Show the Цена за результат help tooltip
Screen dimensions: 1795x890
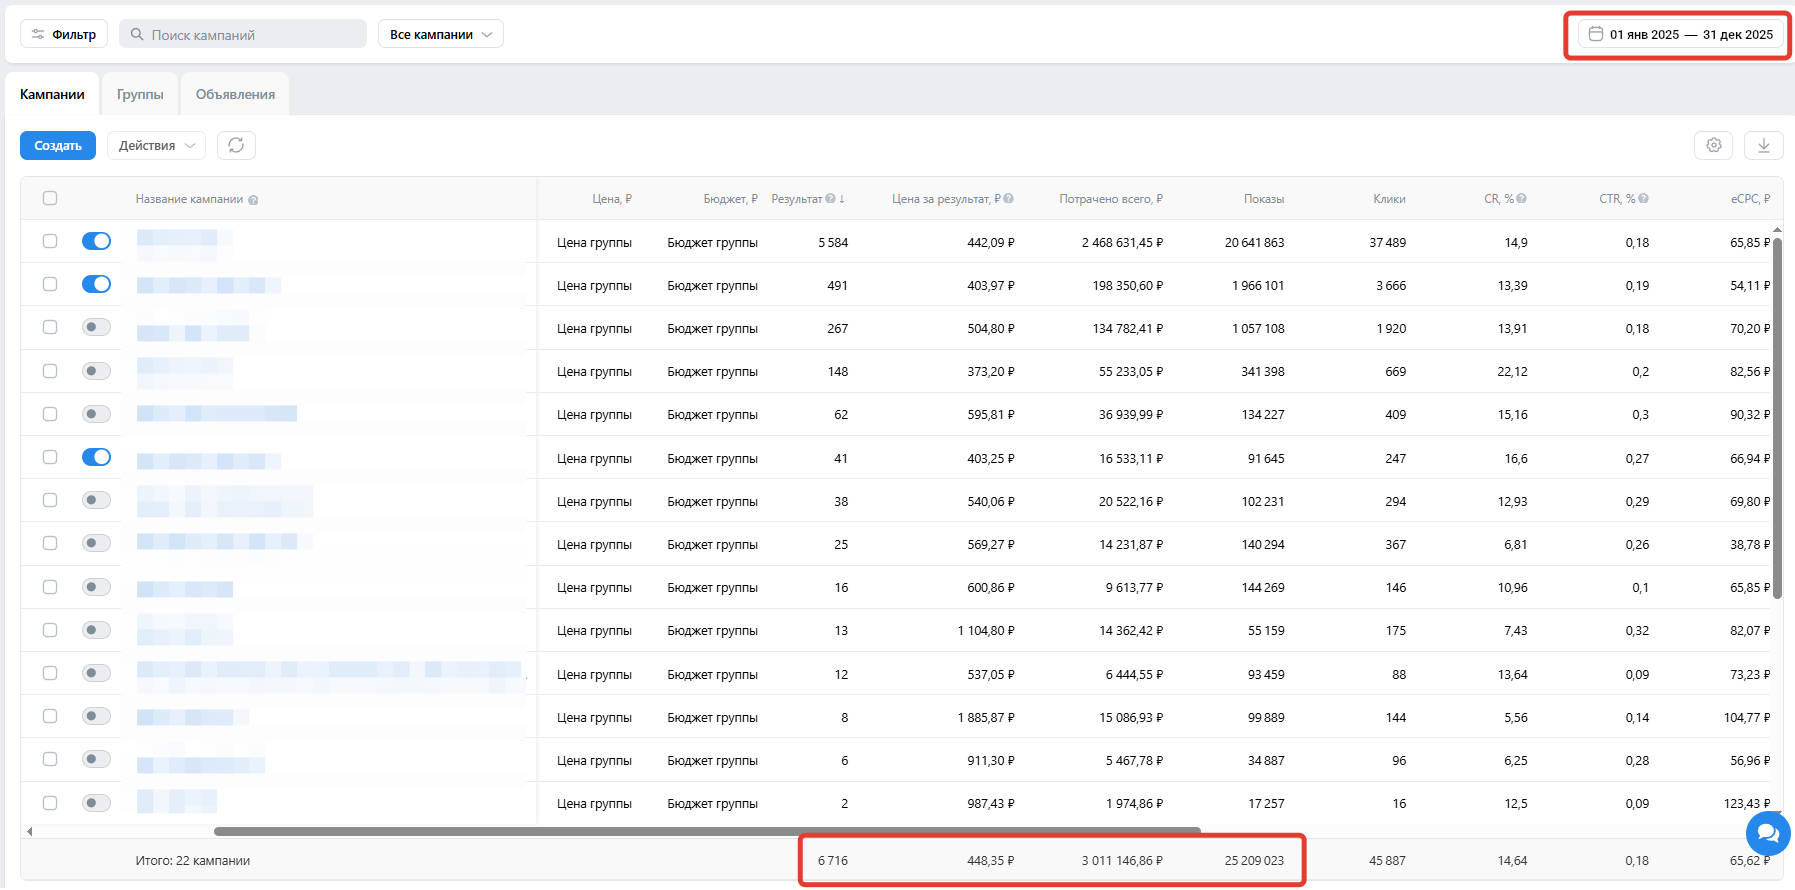[x=1009, y=199]
